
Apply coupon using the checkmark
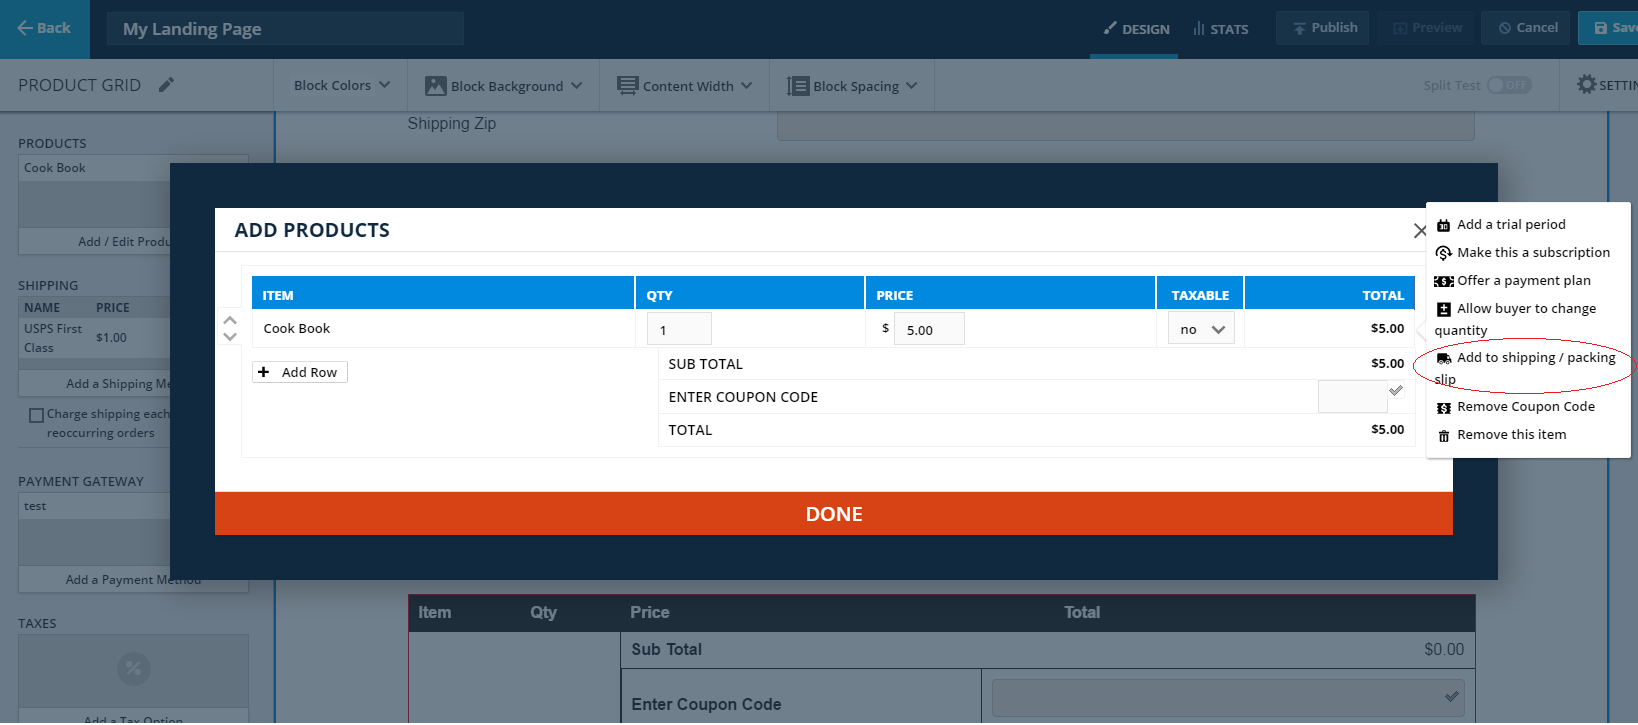(x=1396, y=391)
